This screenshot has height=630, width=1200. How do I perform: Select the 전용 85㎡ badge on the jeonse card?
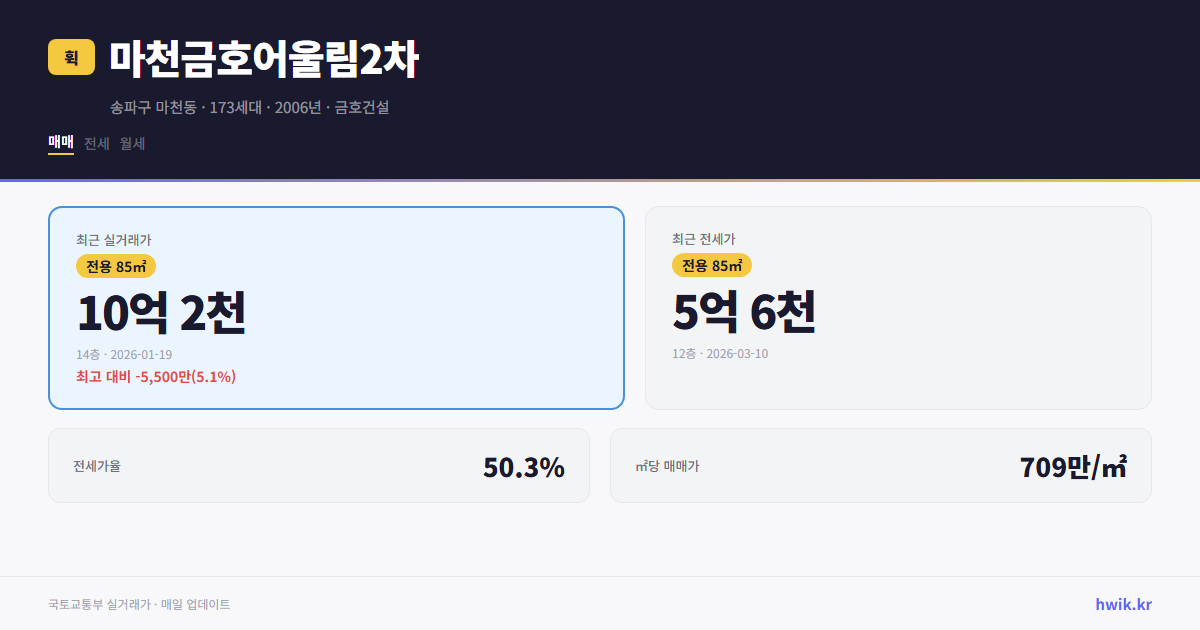pyautogui.click(x=713, y=266)
